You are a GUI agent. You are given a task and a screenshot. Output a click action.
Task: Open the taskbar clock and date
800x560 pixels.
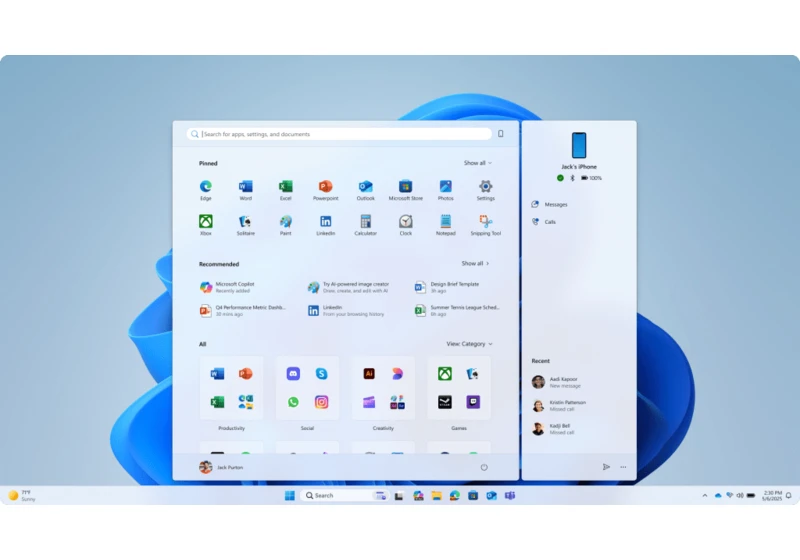[x=771, y=496]
